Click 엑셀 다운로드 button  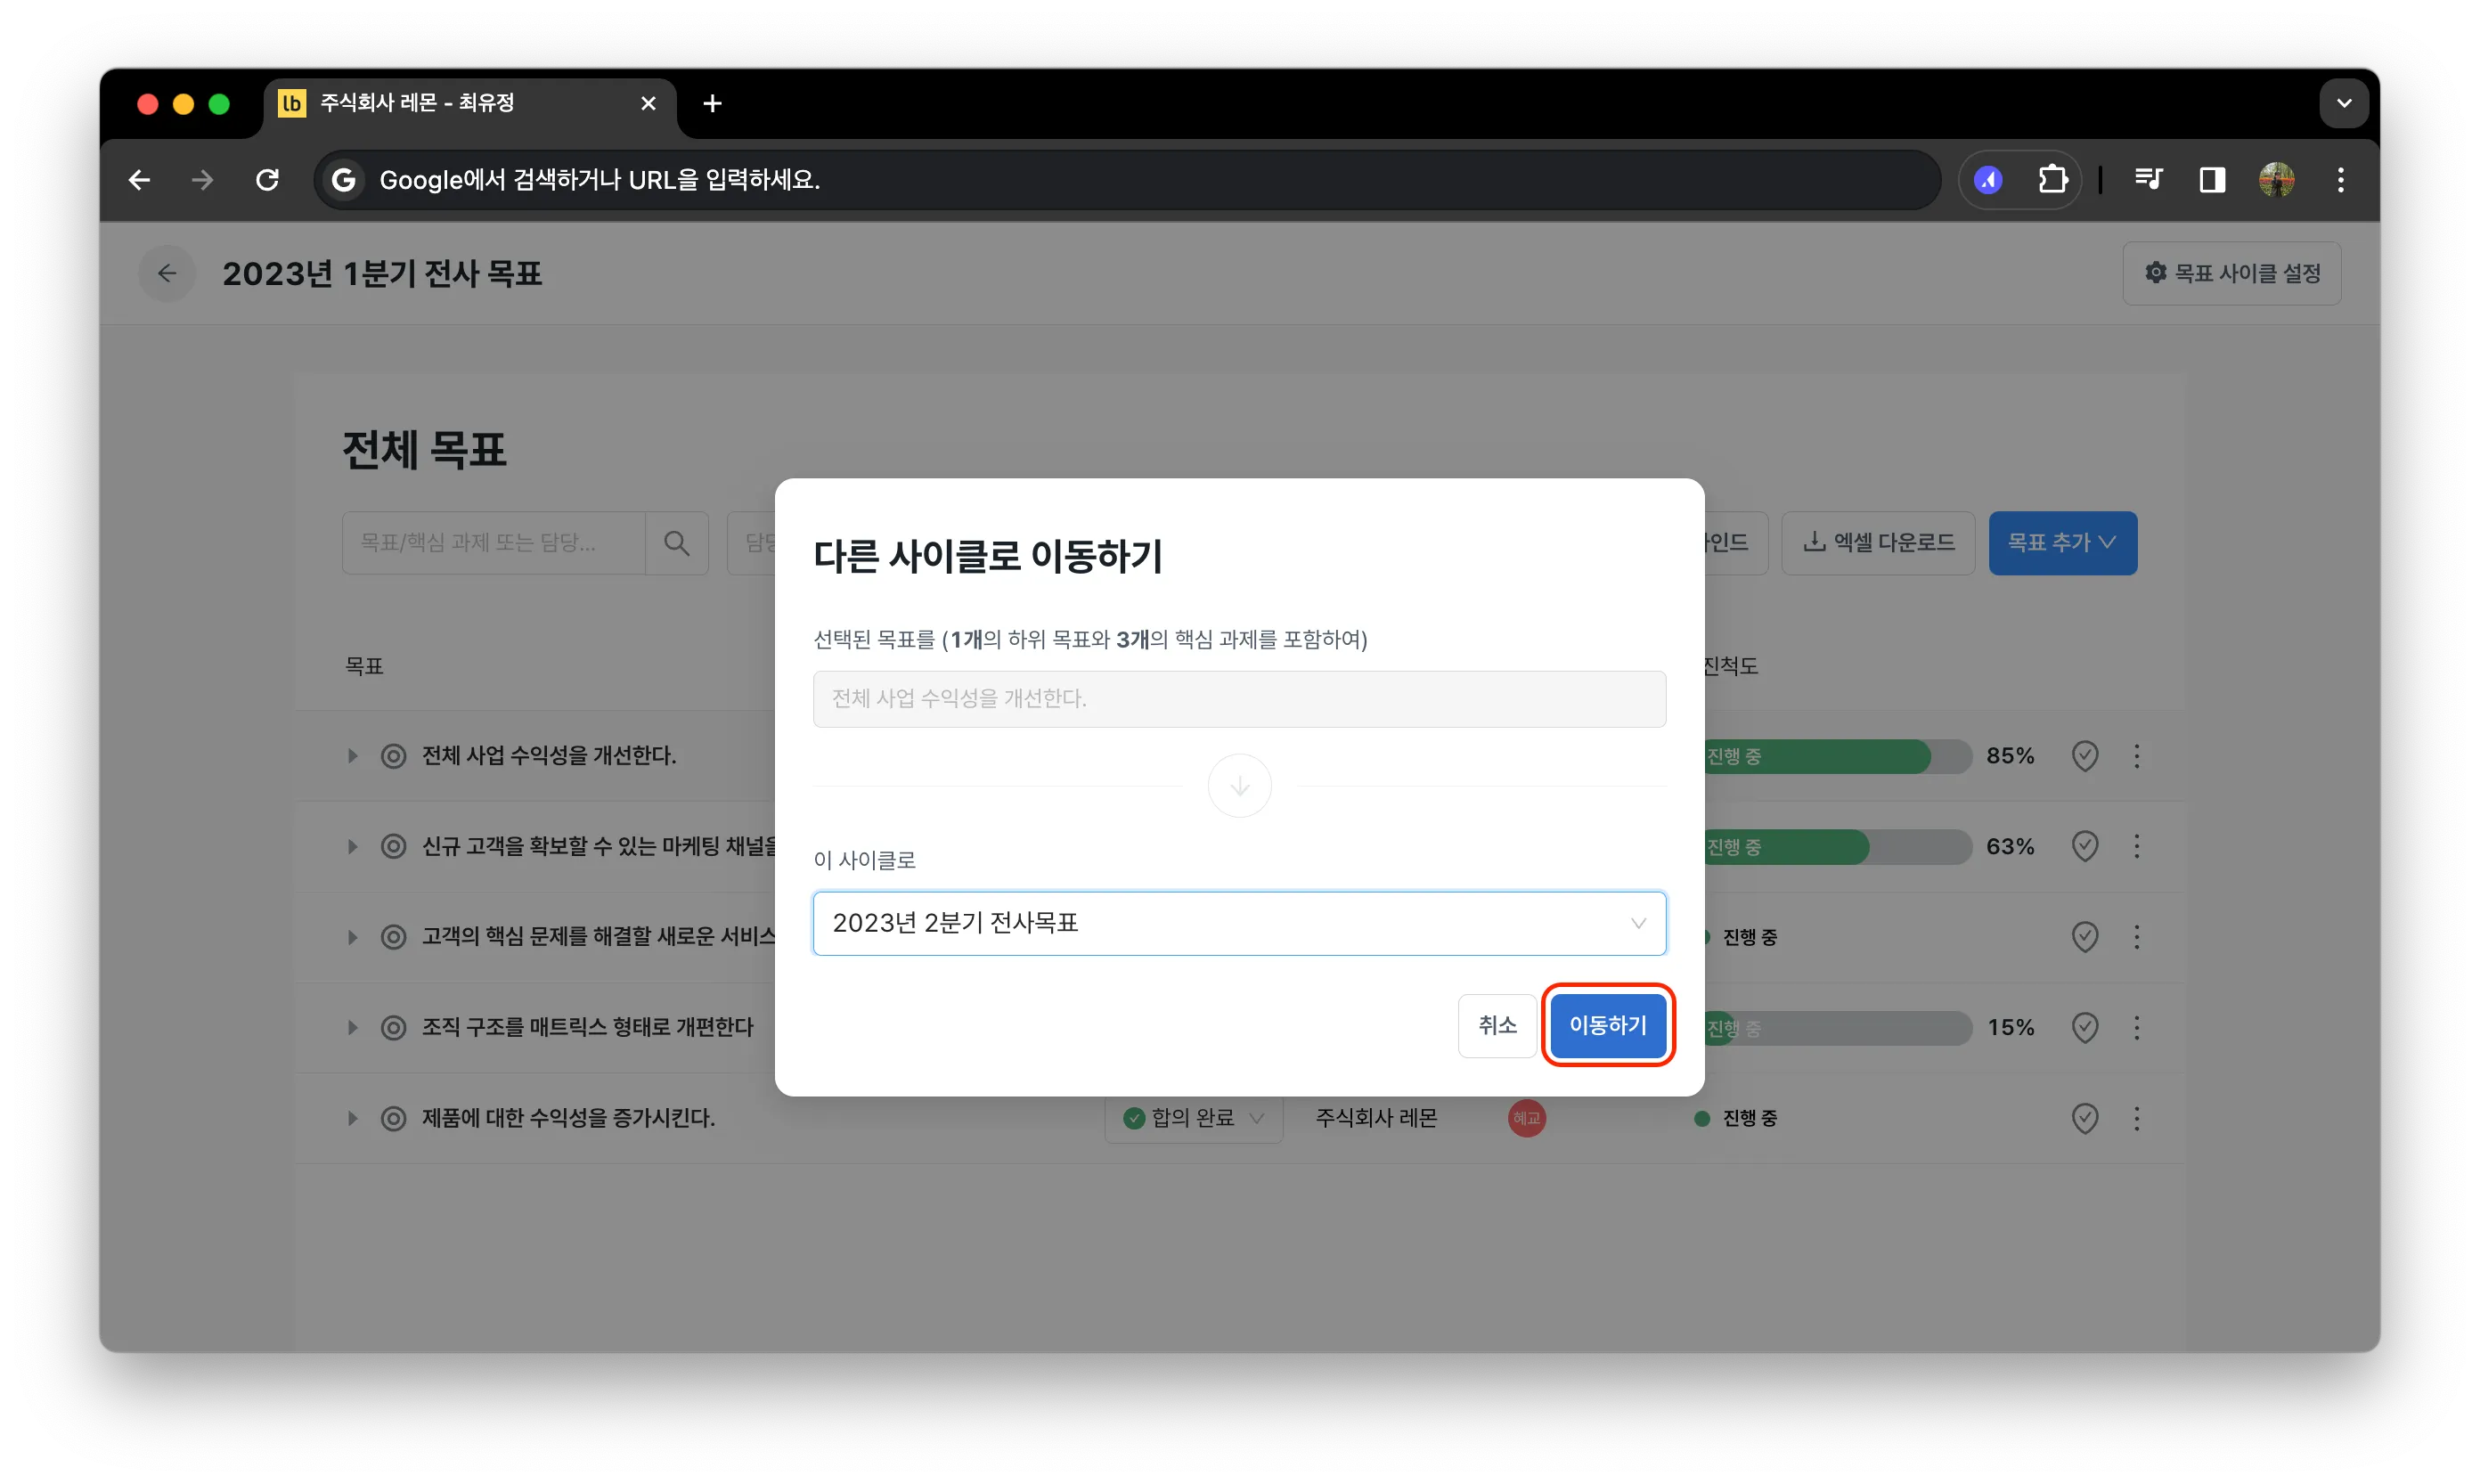[1878, 543]
